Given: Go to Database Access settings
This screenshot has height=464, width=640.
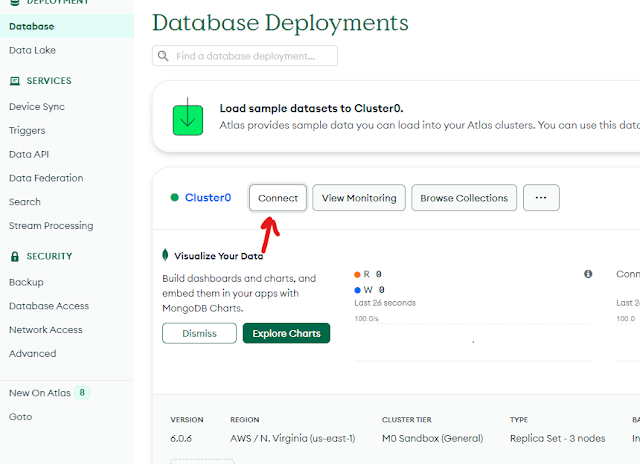Looking at the screenshot, I should pos(49,306).
